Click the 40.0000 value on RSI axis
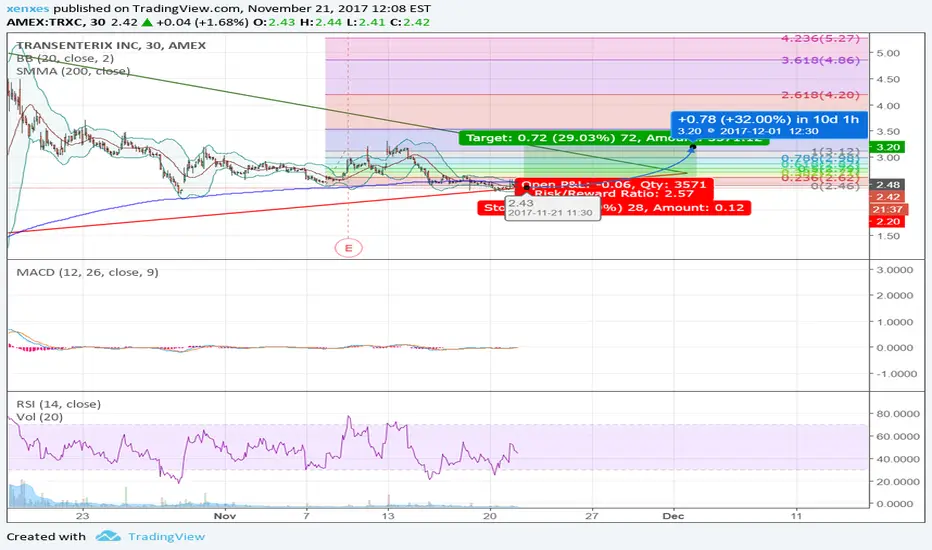This screenshot has height=550, width=932. [897, 459]
